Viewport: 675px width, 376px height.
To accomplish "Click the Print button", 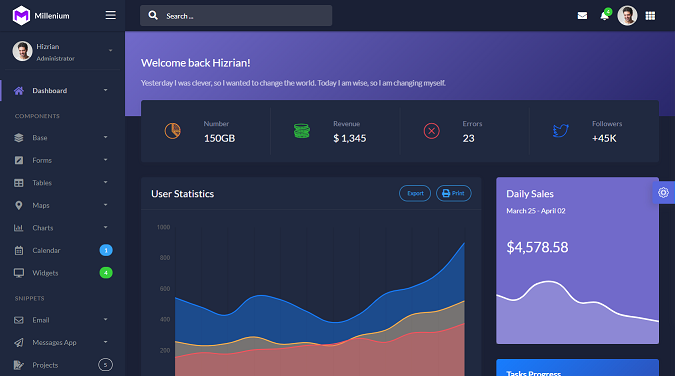I will (x=454, y=193).
